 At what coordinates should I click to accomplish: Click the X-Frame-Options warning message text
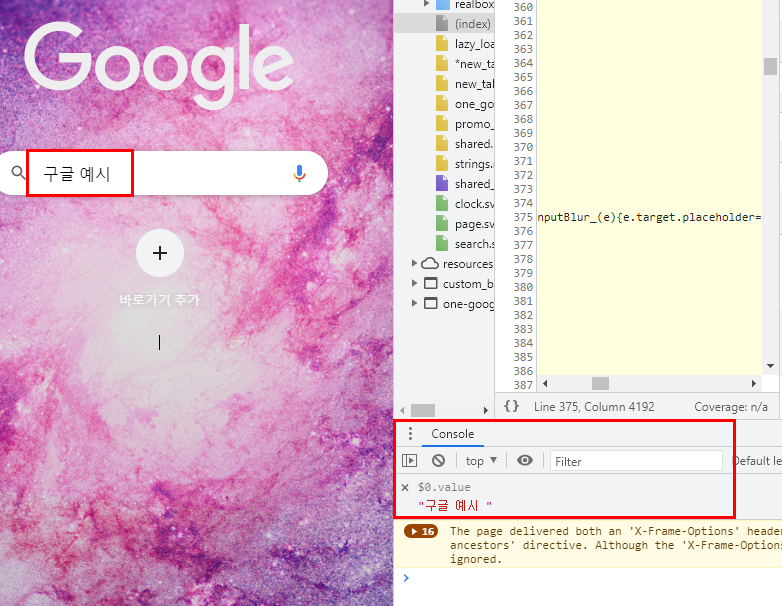tap(616, 545)
